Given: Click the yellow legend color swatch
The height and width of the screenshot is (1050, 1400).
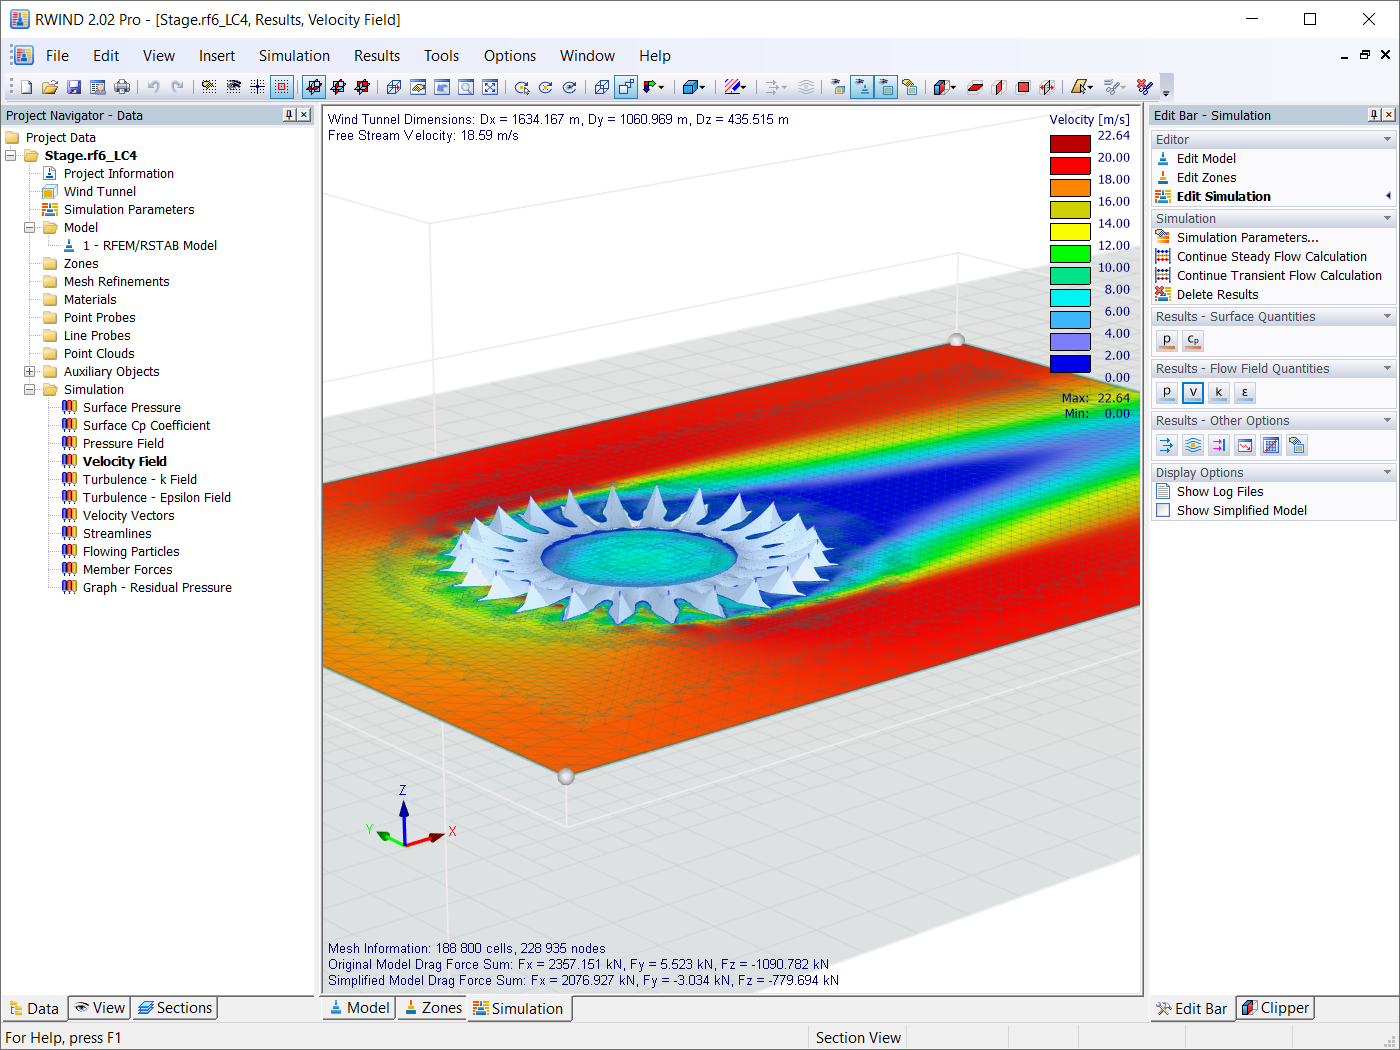Looking at the screenshot, I should 1070,231.
